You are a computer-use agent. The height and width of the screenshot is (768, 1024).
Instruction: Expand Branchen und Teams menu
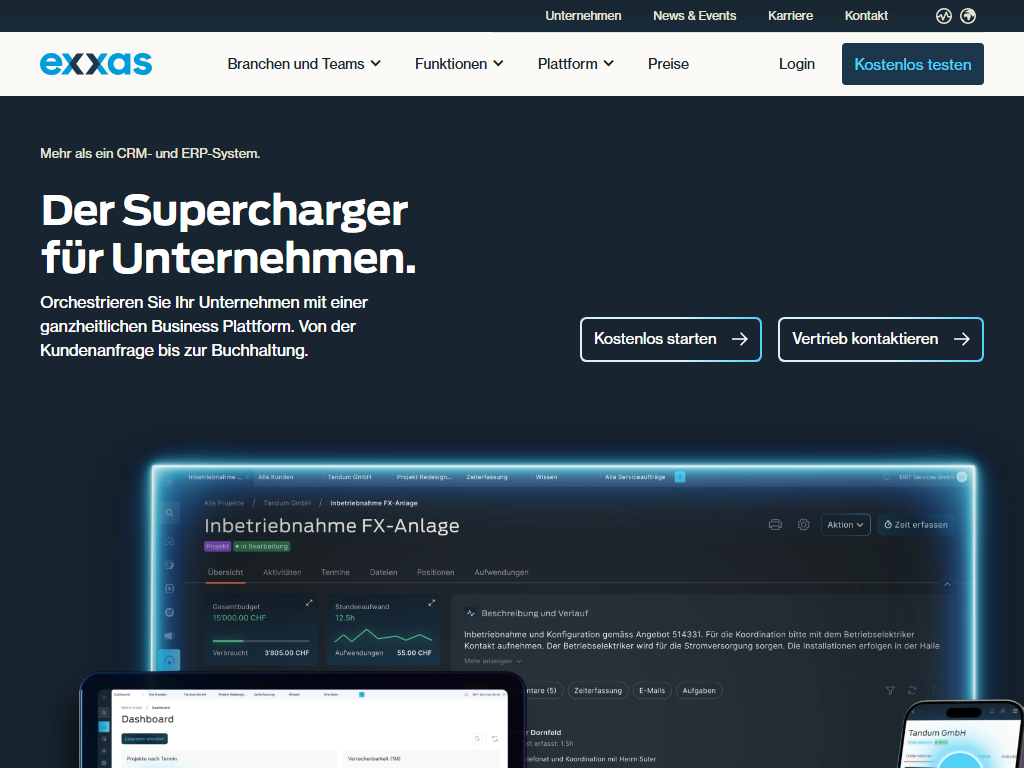click(304, 64)
